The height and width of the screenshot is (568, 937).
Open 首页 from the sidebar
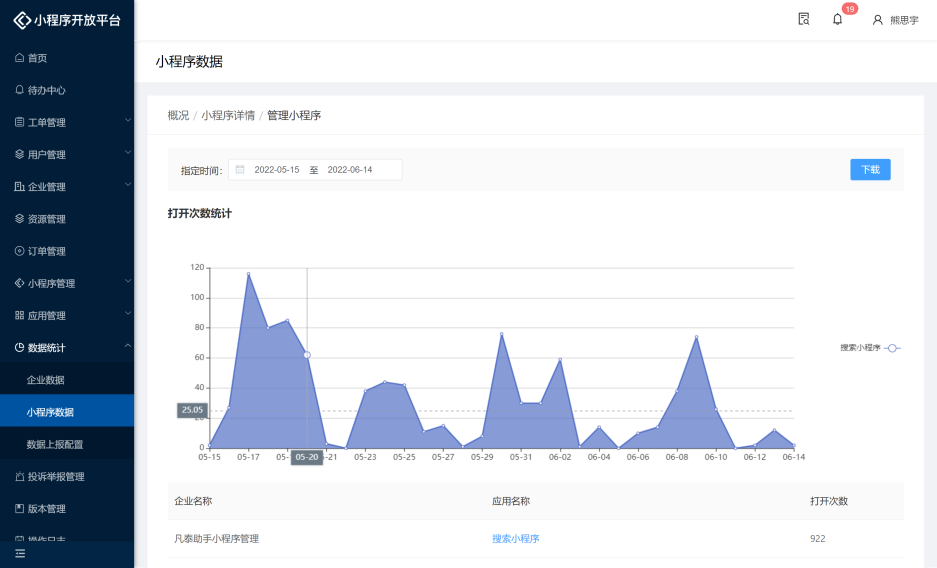tap(37, 58)
